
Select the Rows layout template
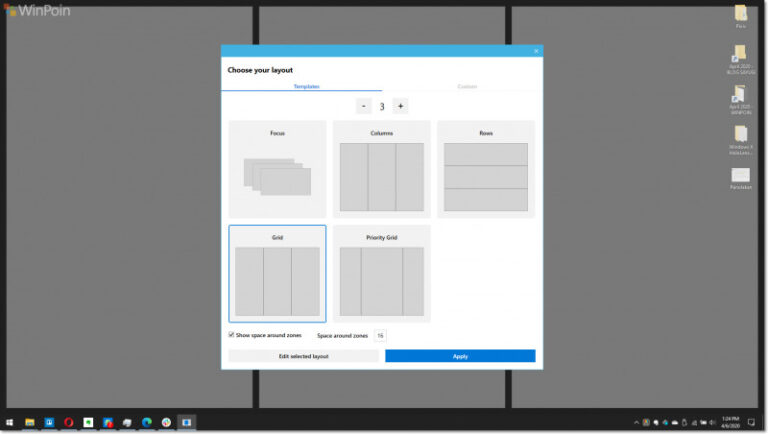(486, 169)
